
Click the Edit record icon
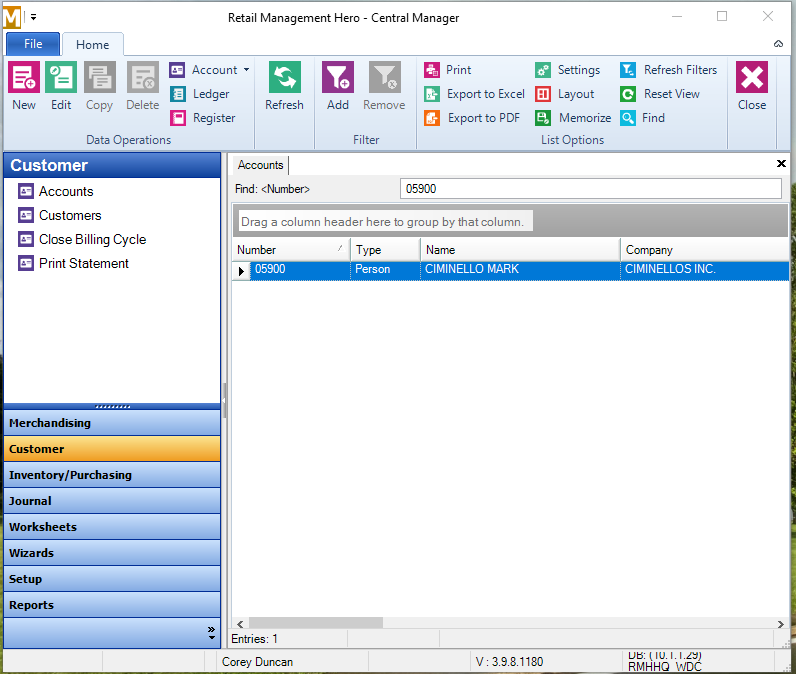click(x=61, y=77)
